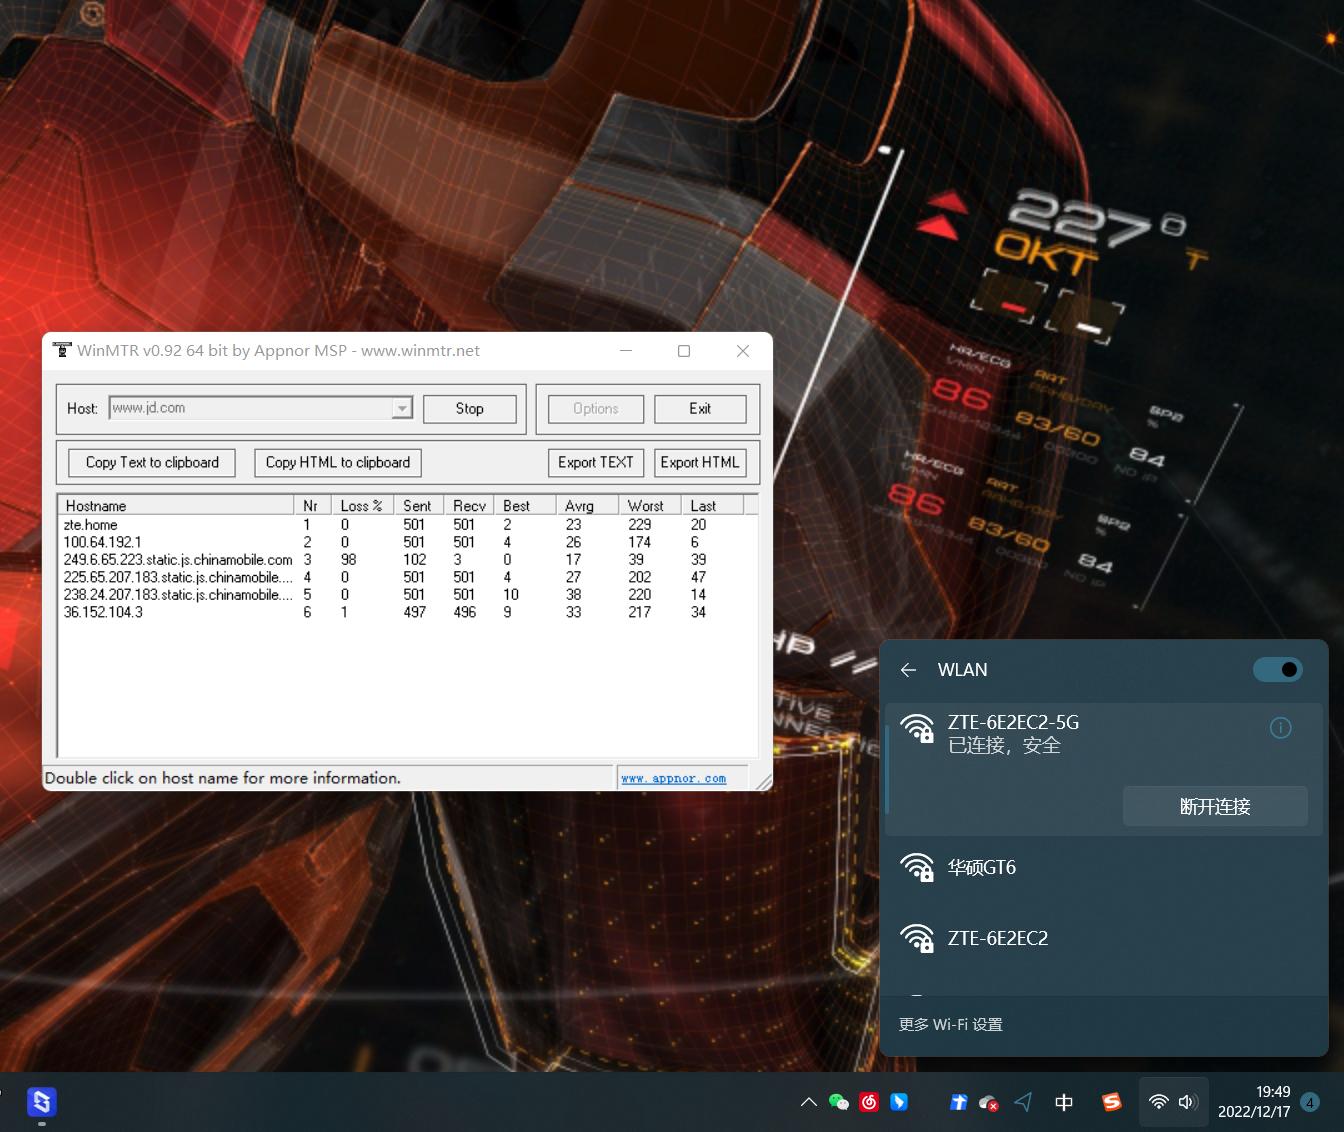Screen dimensions: 1344x1132
Task: Open the cloud sync error tray icon
Action: pos(989,1102)
